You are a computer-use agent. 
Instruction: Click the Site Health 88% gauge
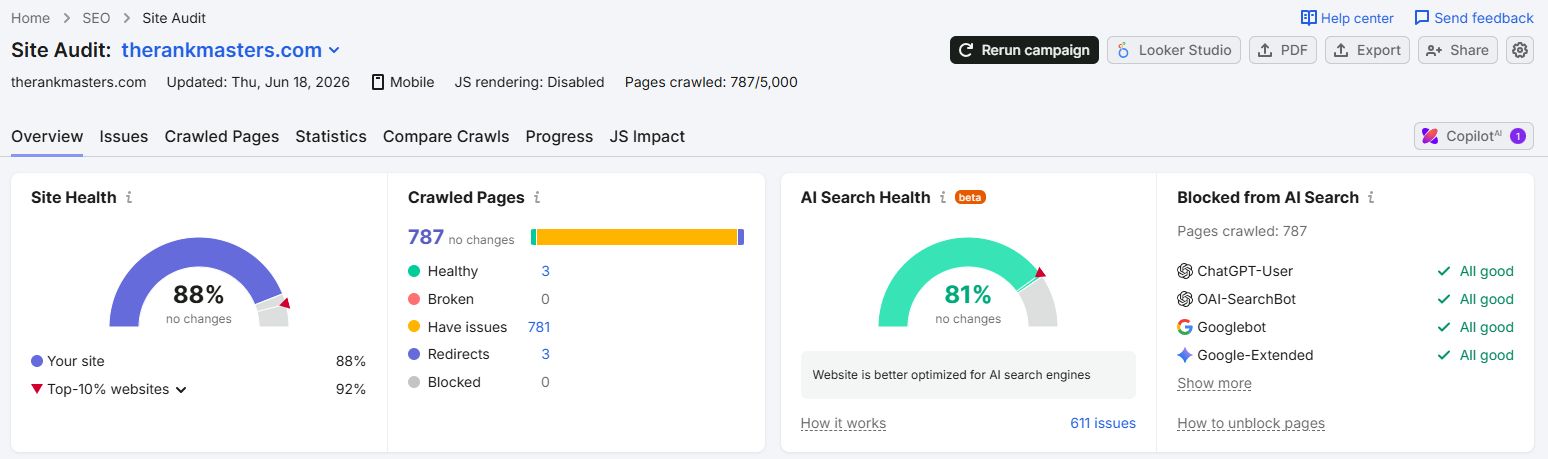tap(199, 283)
